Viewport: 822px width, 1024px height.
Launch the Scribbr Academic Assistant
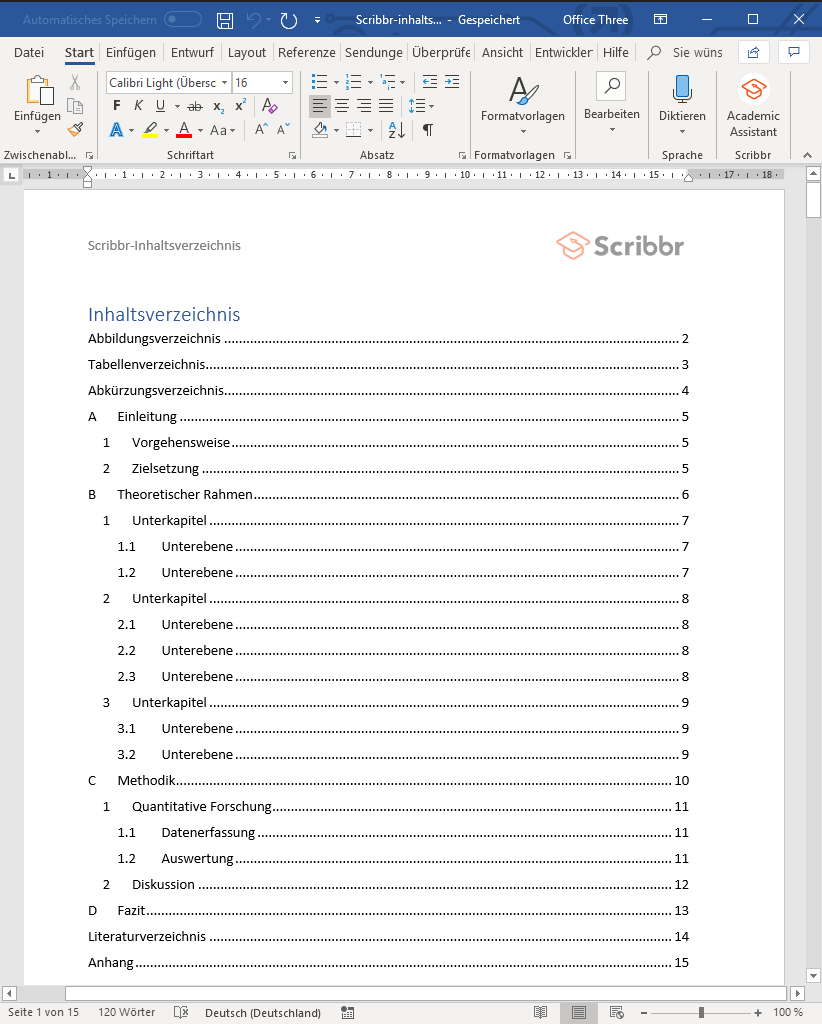753,107
